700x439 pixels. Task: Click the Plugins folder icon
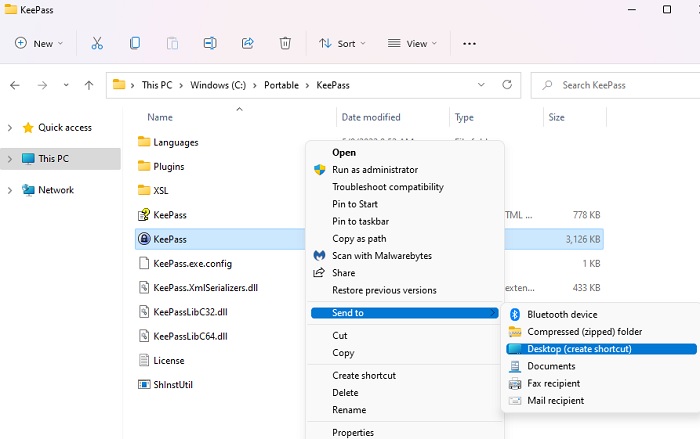(144, 166)
